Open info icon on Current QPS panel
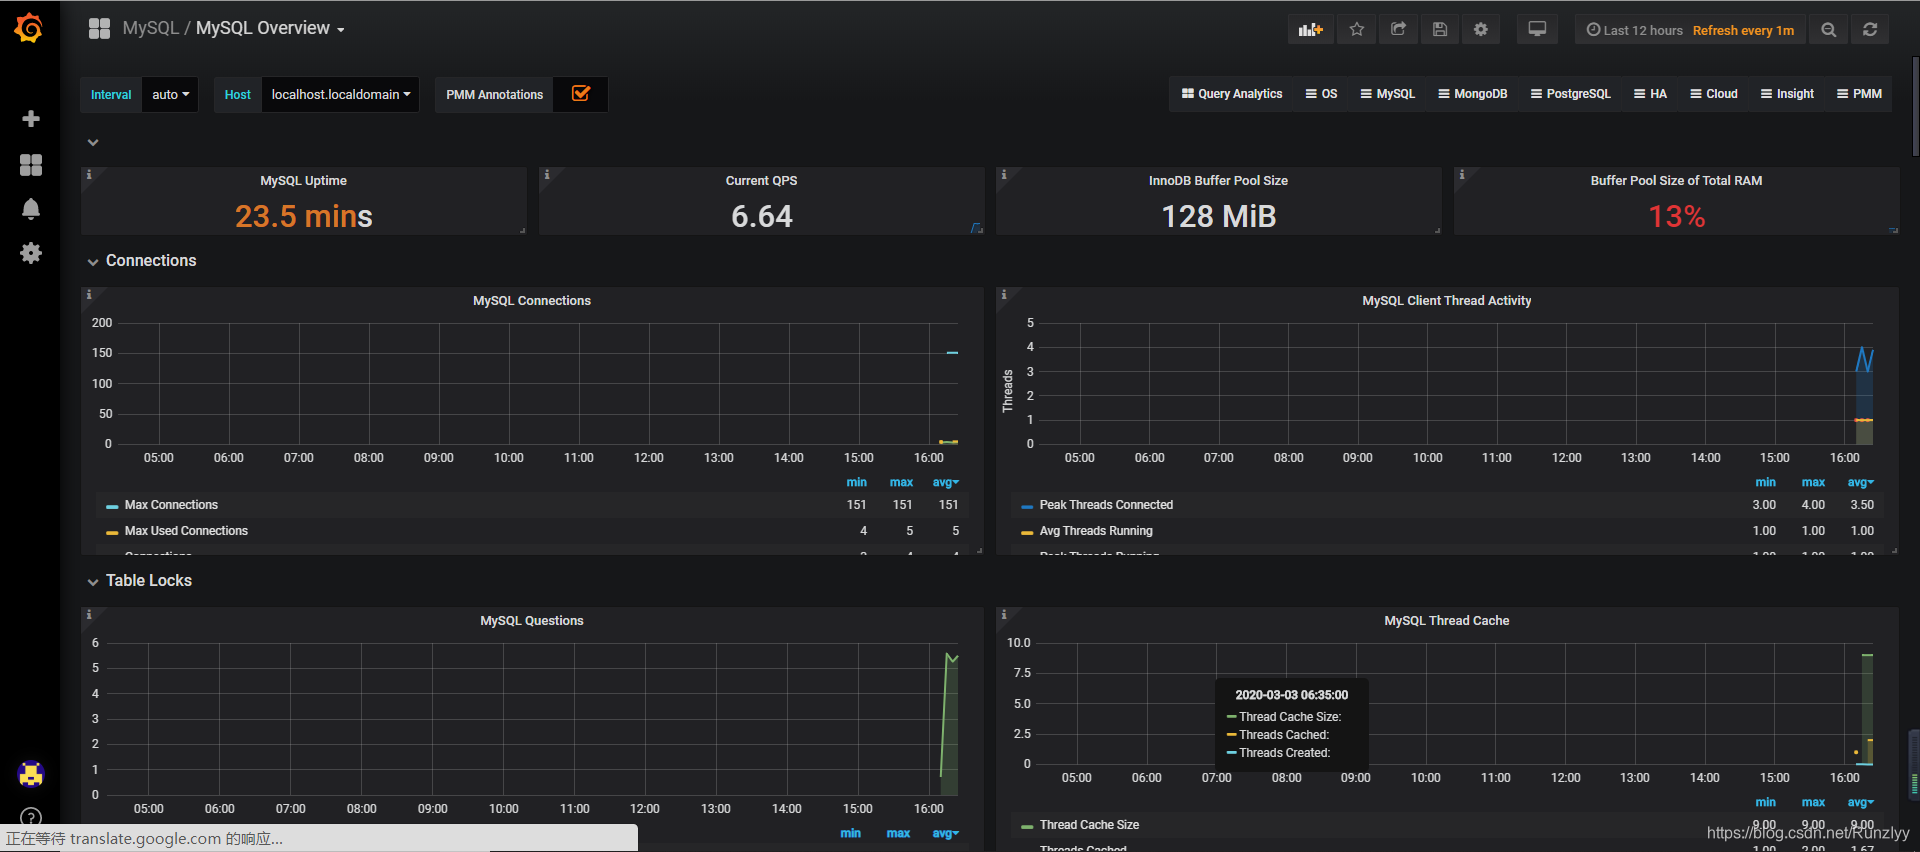The width and height of the screenshot is (1920, 852). point(547,175)
